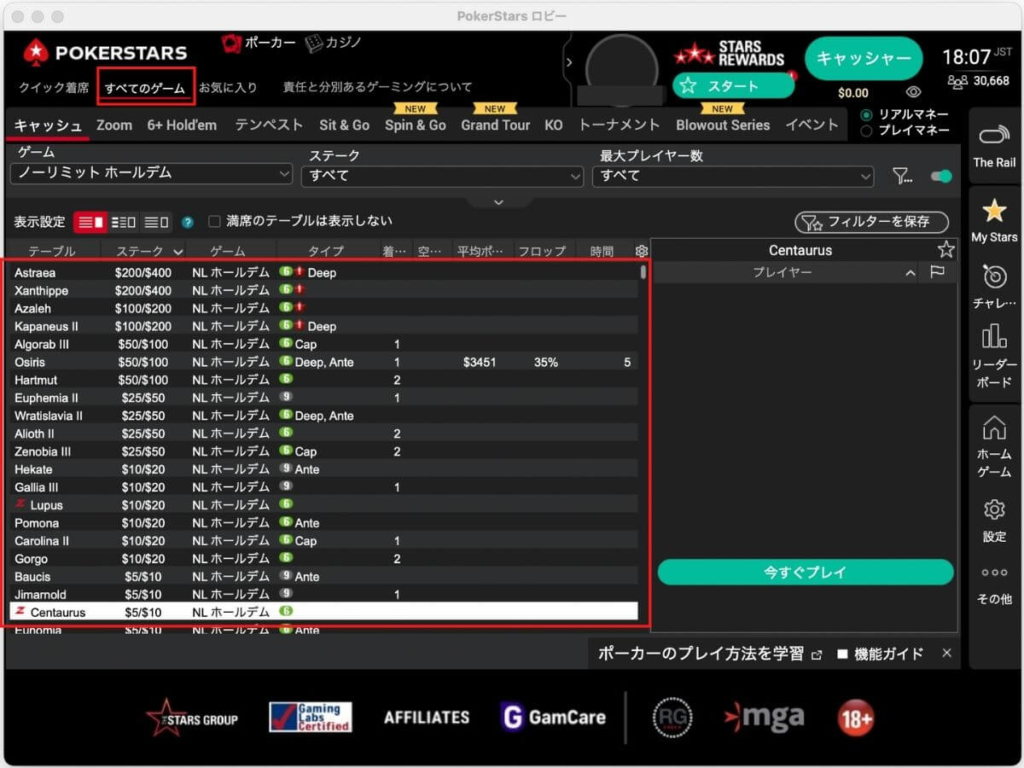Open display settings help question icon
1024x768 pixels.
click(x=187, y=222)
